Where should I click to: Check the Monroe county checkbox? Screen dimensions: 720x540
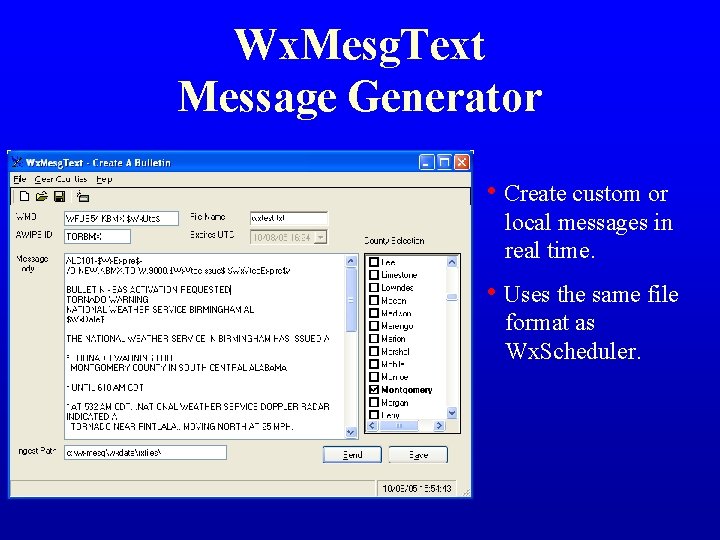[374, 377]
